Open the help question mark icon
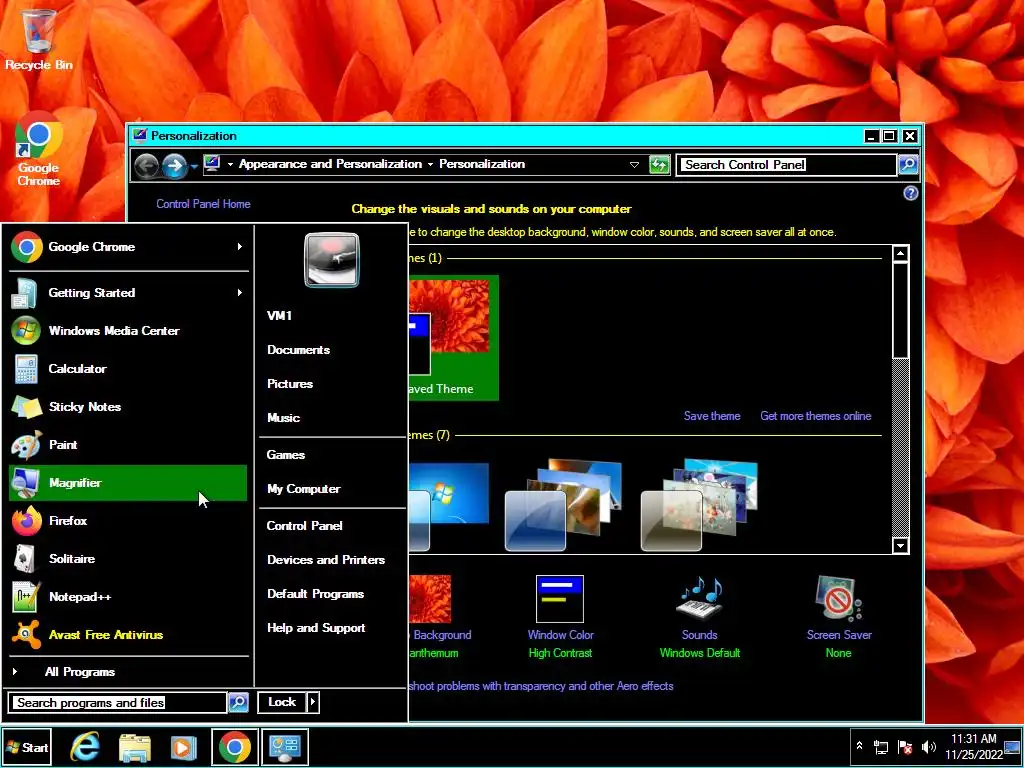Image resolution: width=1024 pixels, height=768 pixels. pos(910,193)
